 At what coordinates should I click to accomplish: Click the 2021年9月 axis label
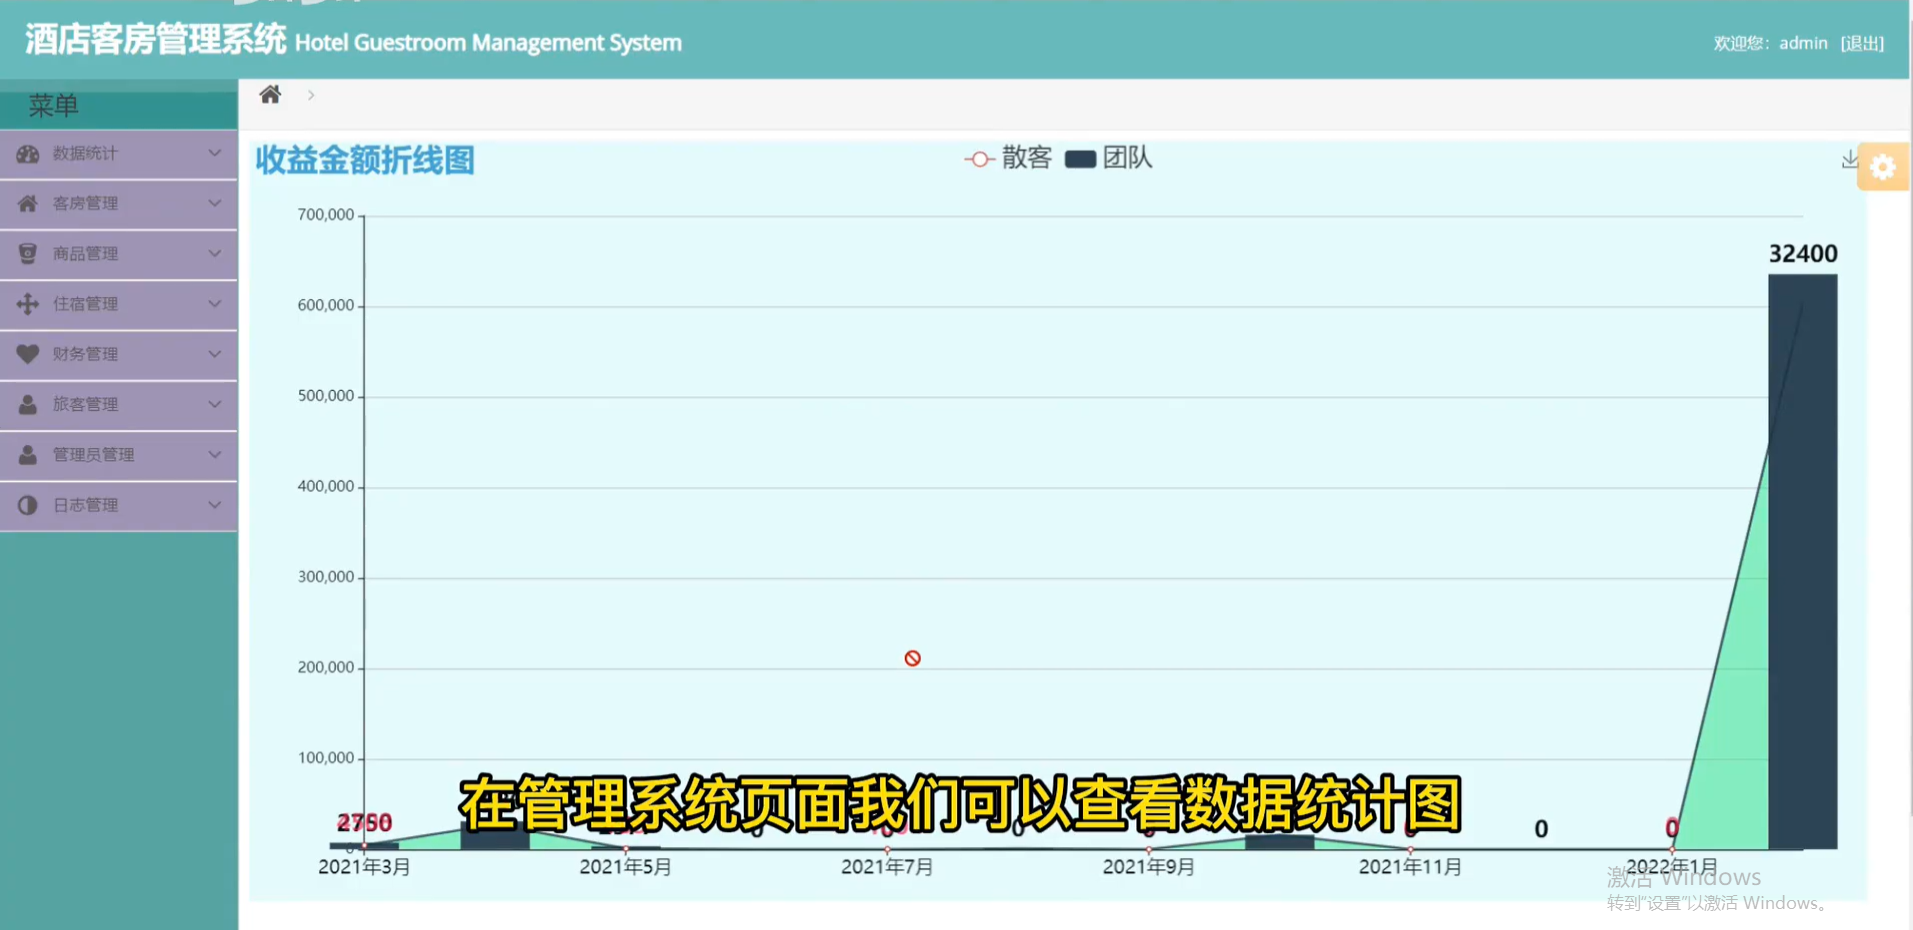1149,867
